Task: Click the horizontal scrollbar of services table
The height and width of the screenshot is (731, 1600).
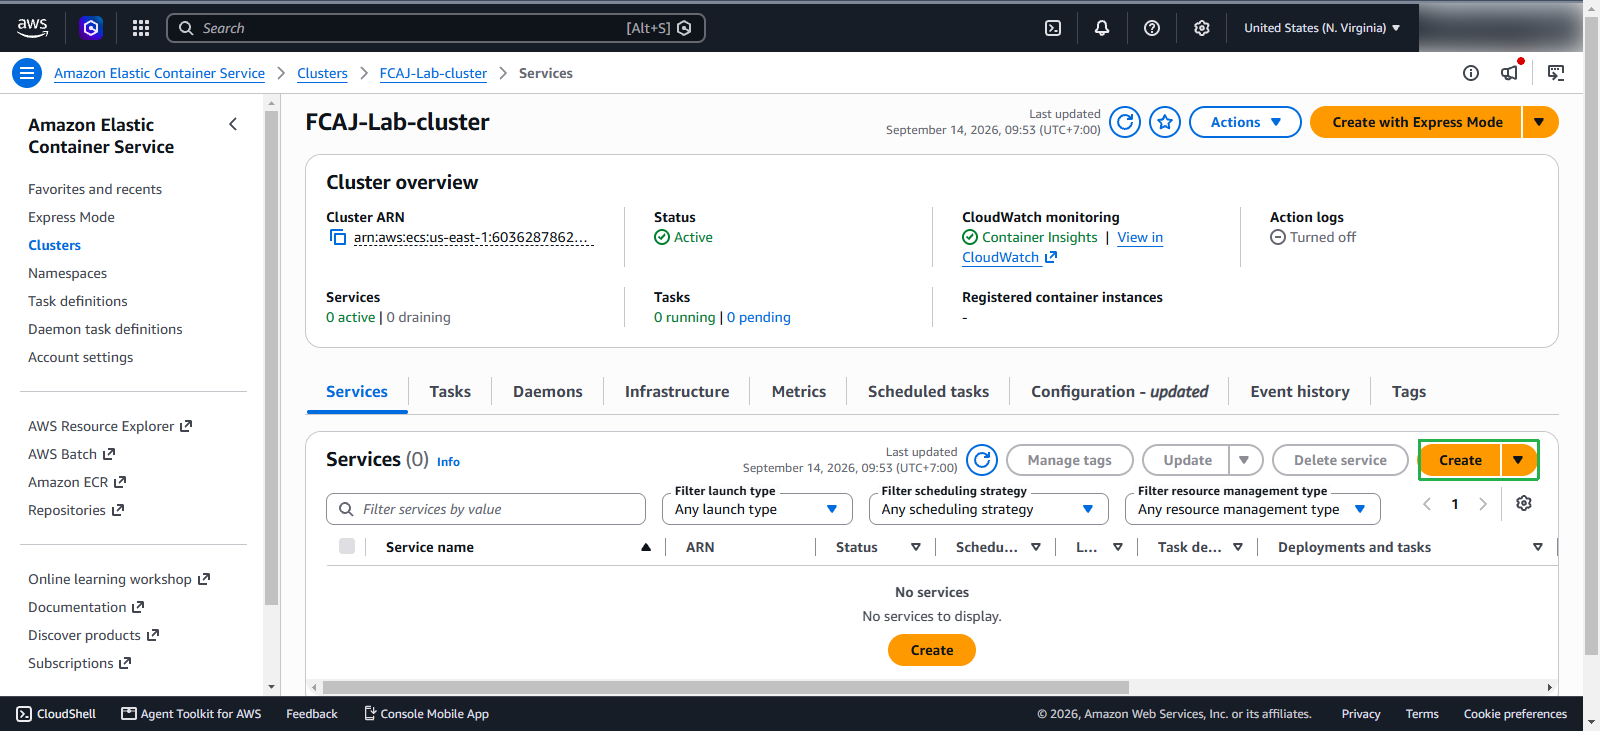Action: (726, 687)
